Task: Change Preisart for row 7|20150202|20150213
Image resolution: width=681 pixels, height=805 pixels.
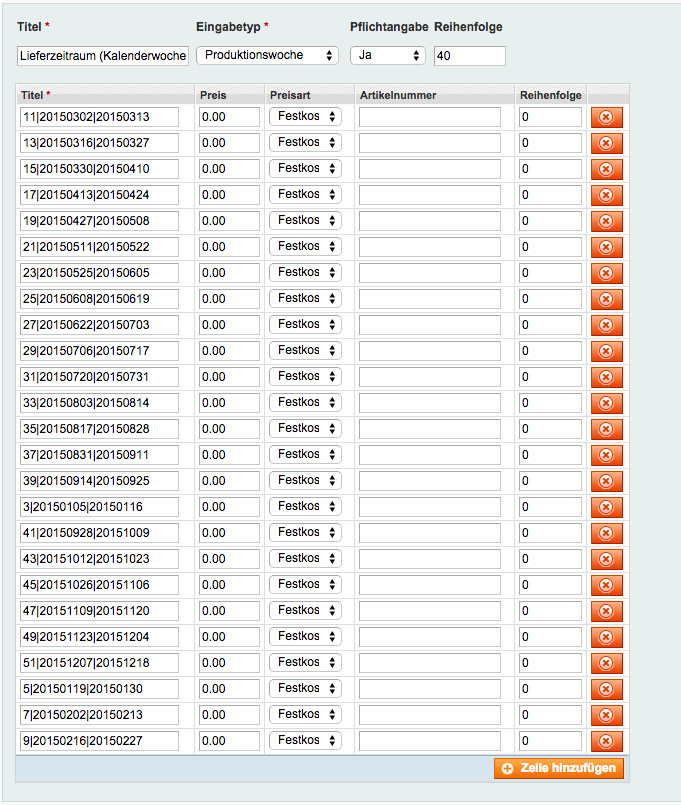Action: 305,714
